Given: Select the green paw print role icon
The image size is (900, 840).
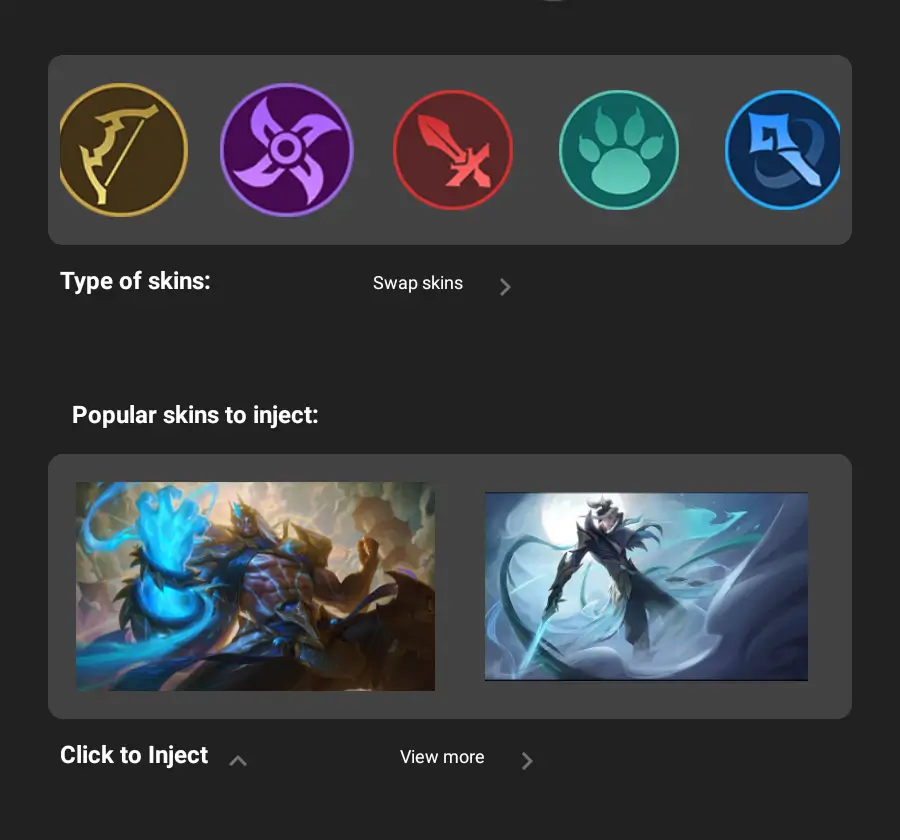Looking at the screenshot, I should (x=619, y=150).
